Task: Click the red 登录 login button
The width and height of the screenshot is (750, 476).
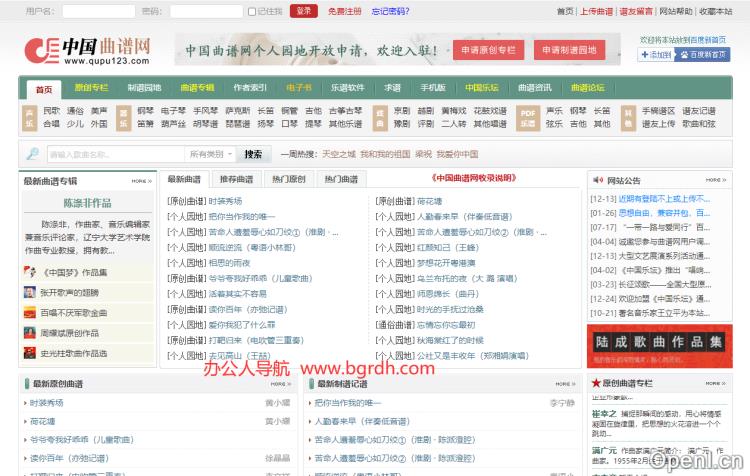Action: click(x=304, y=11)
